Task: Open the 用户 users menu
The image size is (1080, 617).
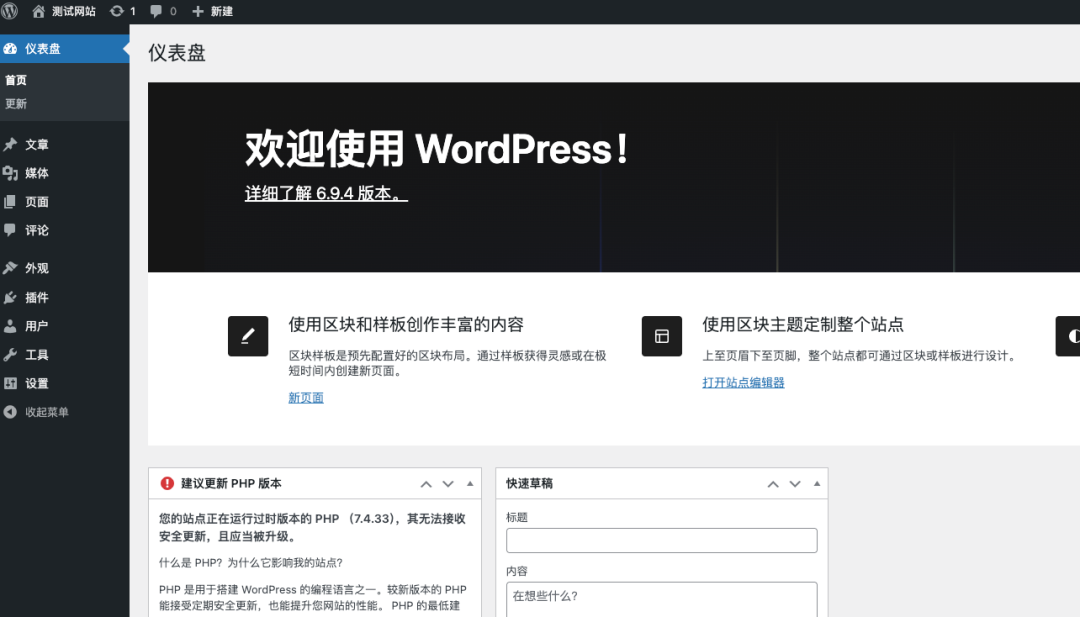Action: click(65, 326)
